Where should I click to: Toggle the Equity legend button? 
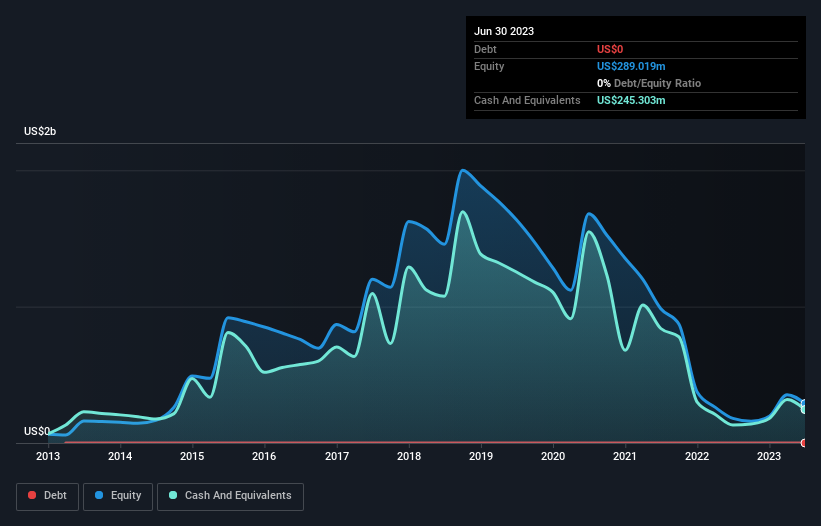[118, 496]
